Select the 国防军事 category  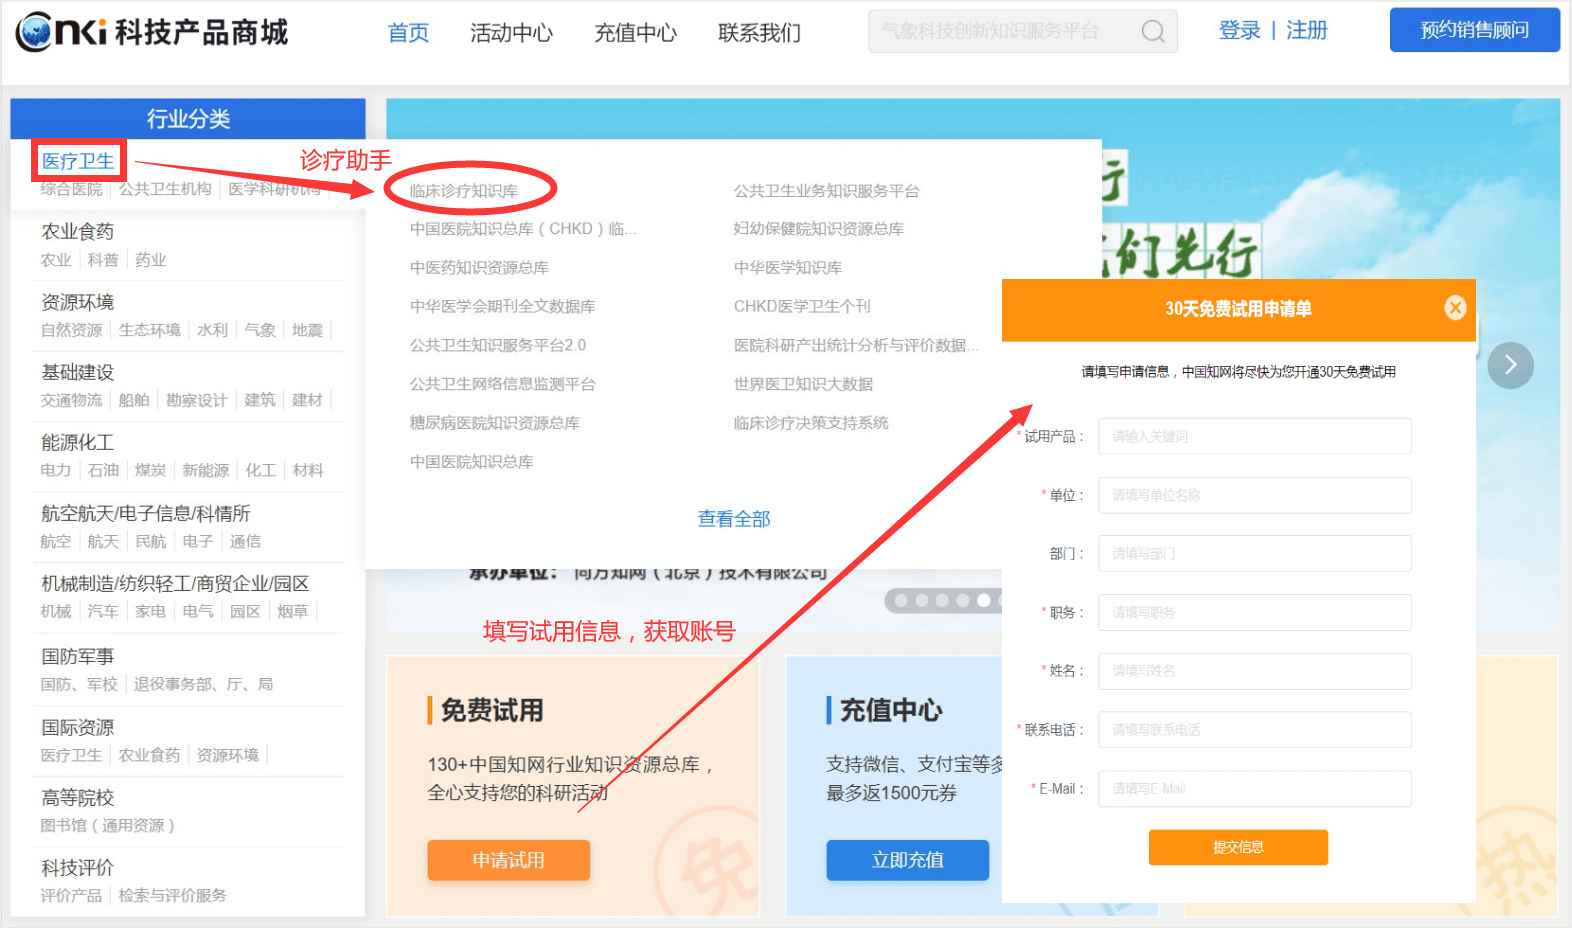coord(78,656)
